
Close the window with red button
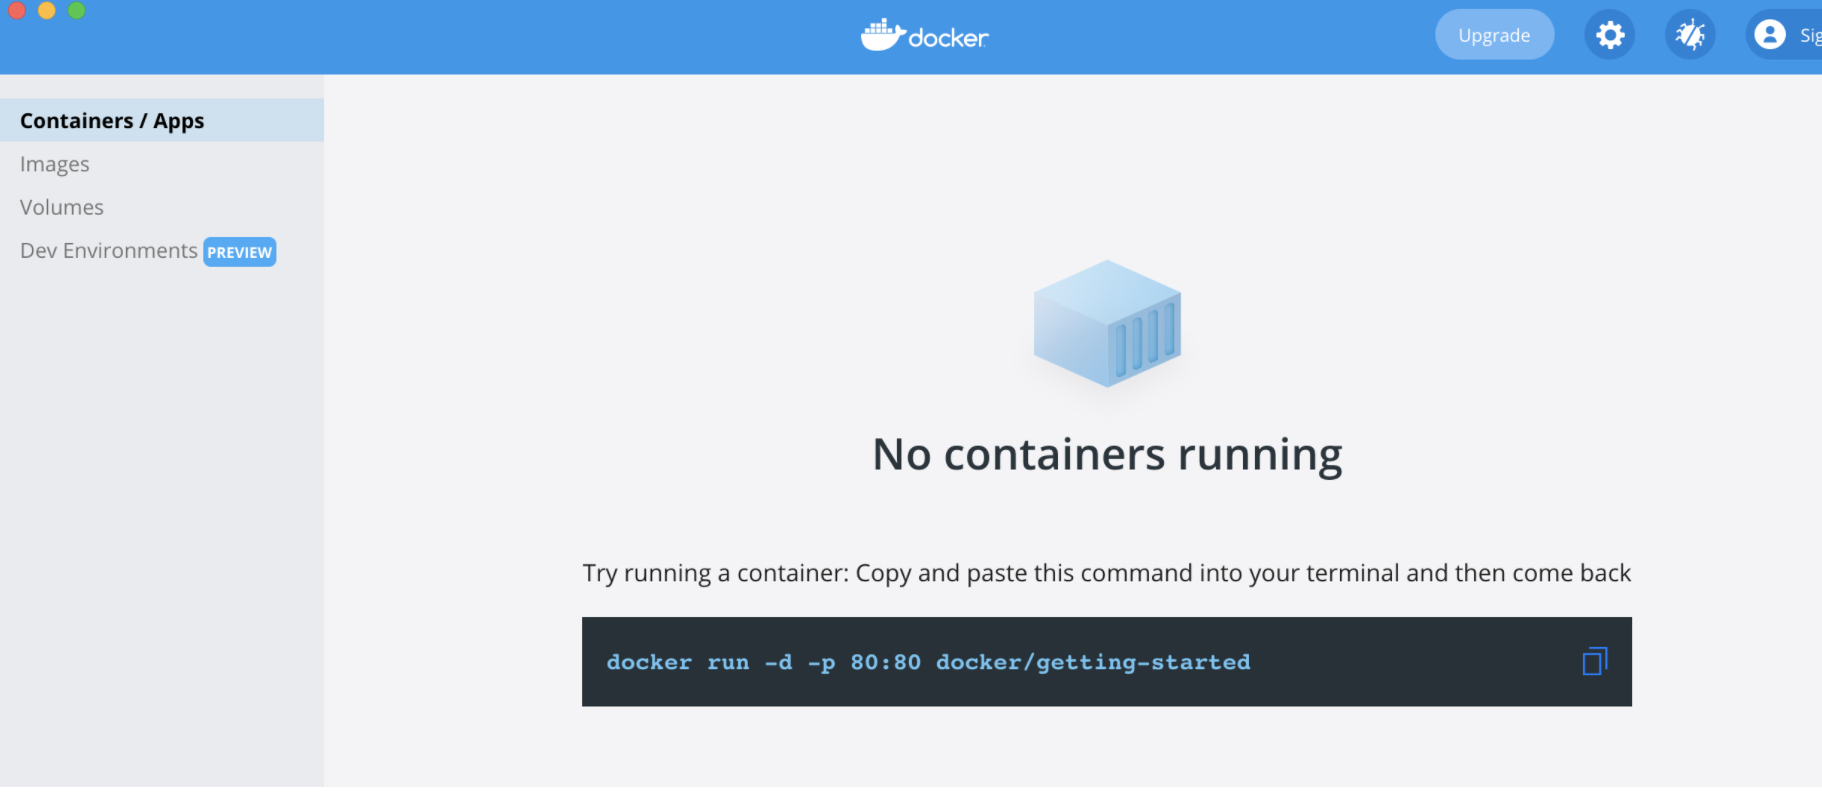17,10
